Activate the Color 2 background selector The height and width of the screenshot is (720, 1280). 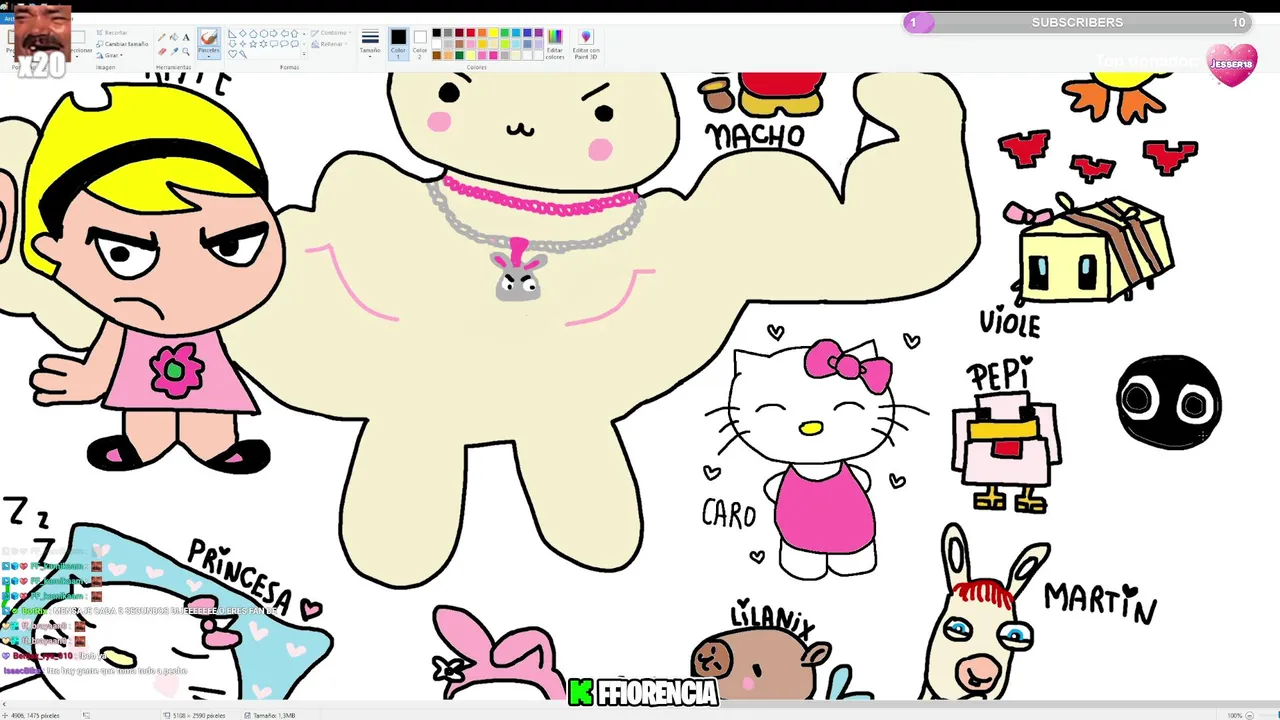pyautogui.click(x=420, y=43)
